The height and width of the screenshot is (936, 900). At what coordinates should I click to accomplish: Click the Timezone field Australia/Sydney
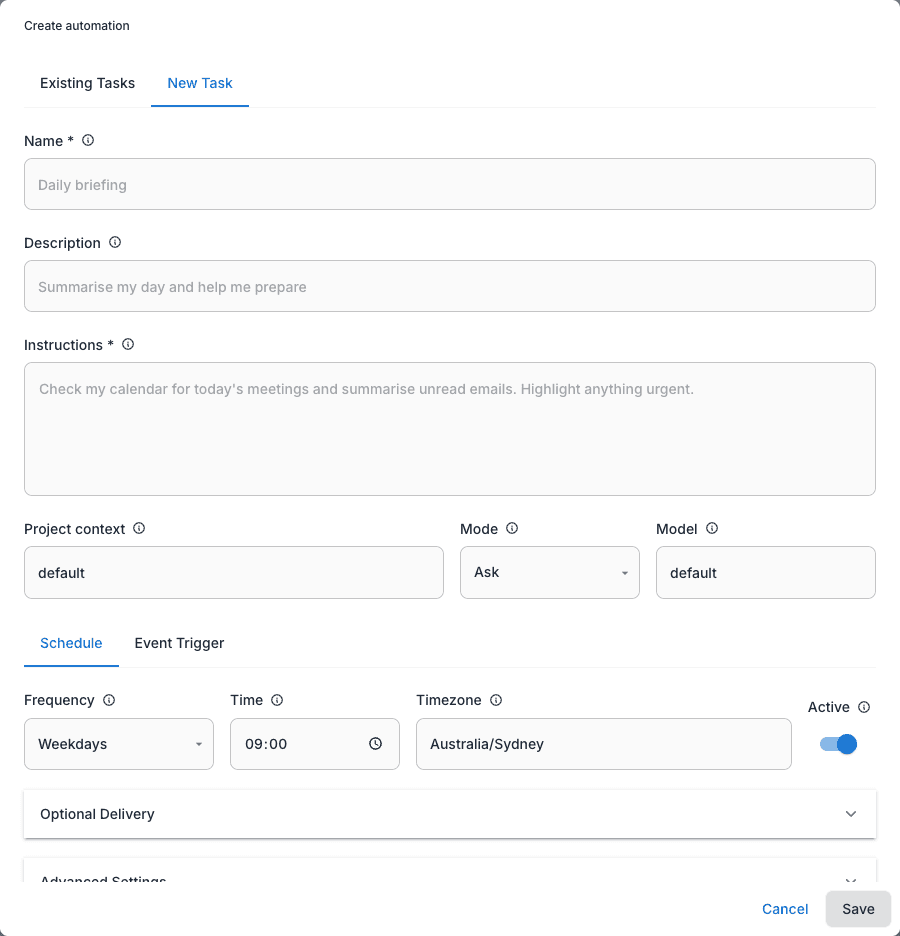(604, 744)
